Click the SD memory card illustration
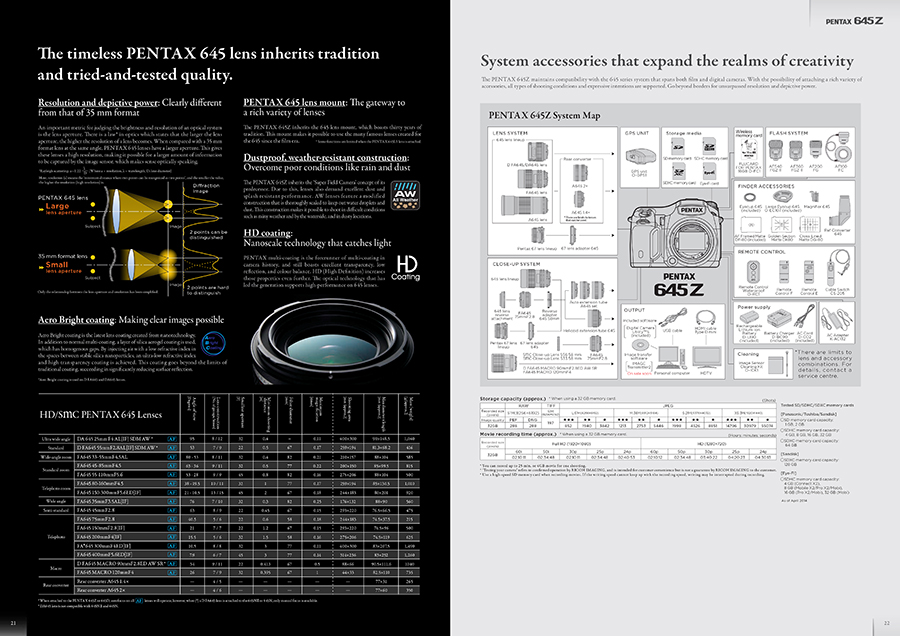The image size is (900, 636). [680, 146]
